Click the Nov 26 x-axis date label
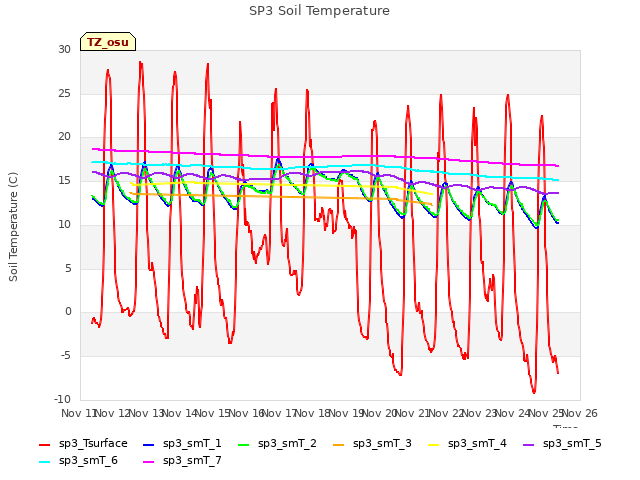 tap(580, 413)
